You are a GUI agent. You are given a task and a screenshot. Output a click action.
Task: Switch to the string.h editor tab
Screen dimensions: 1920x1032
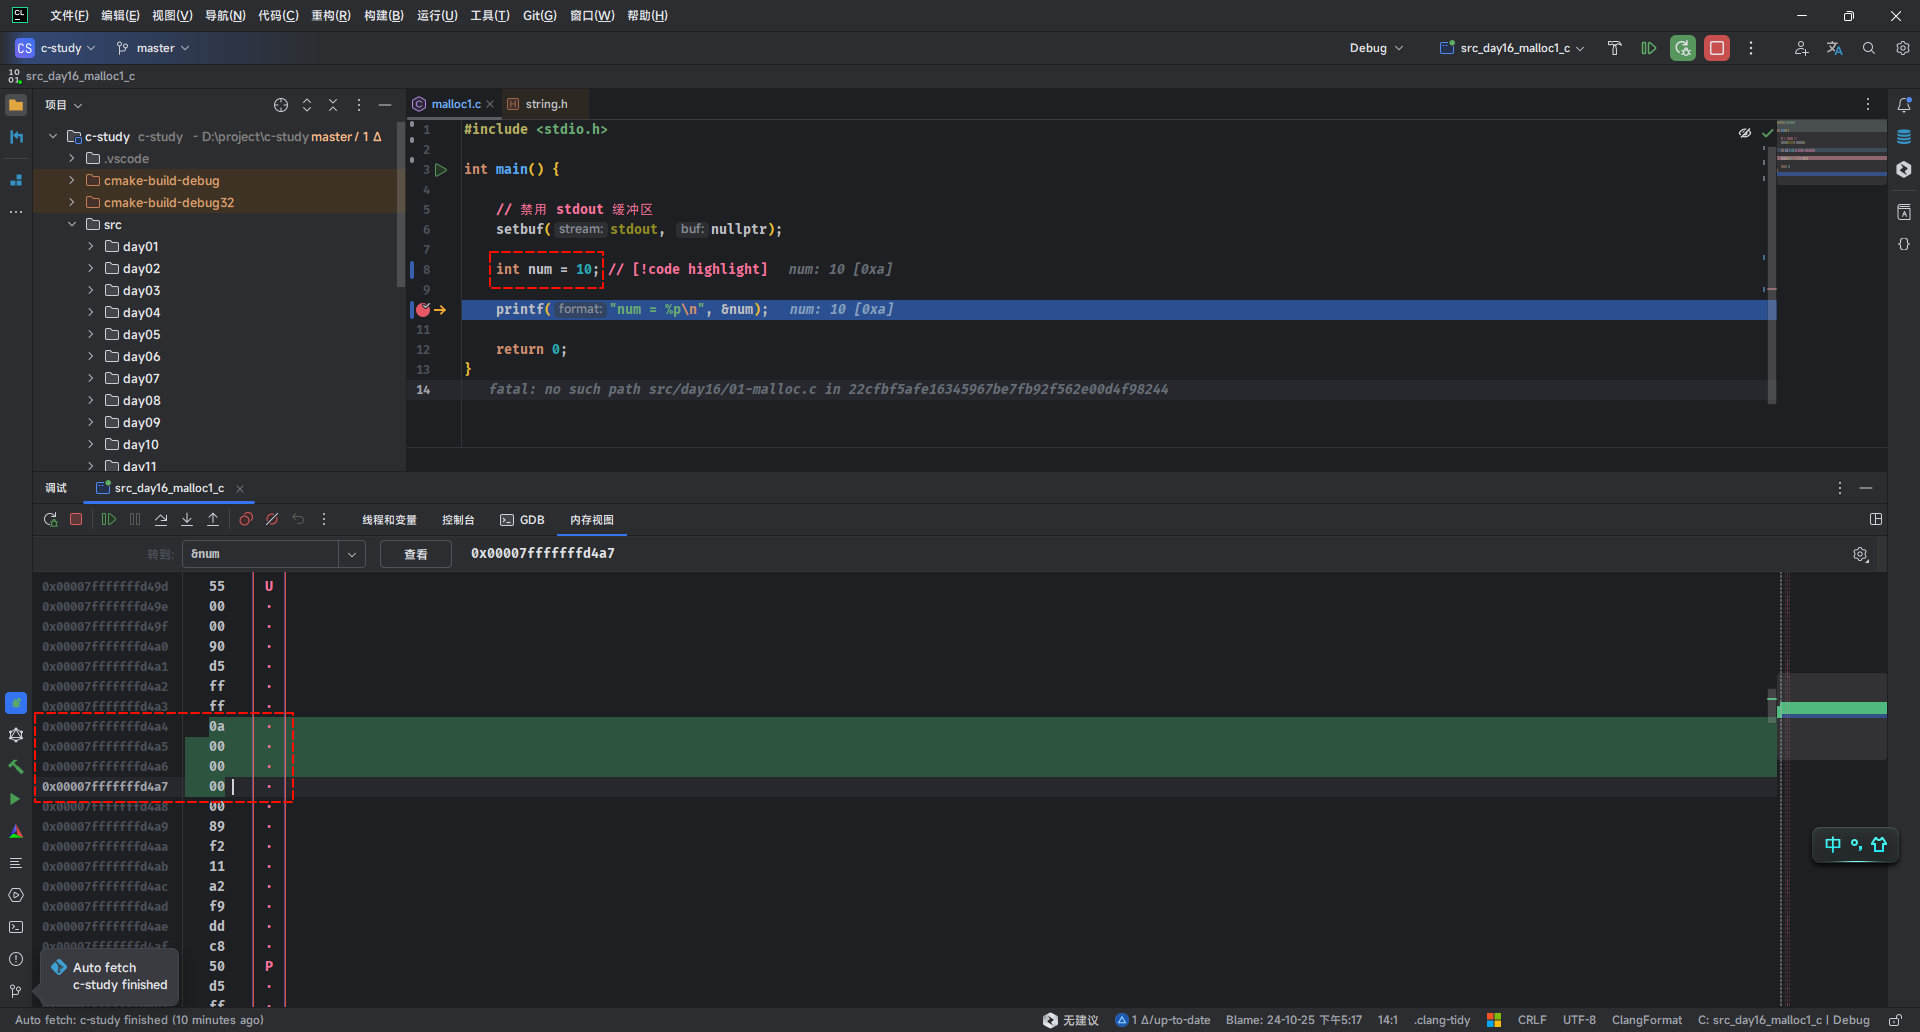[x=545, y=104]
